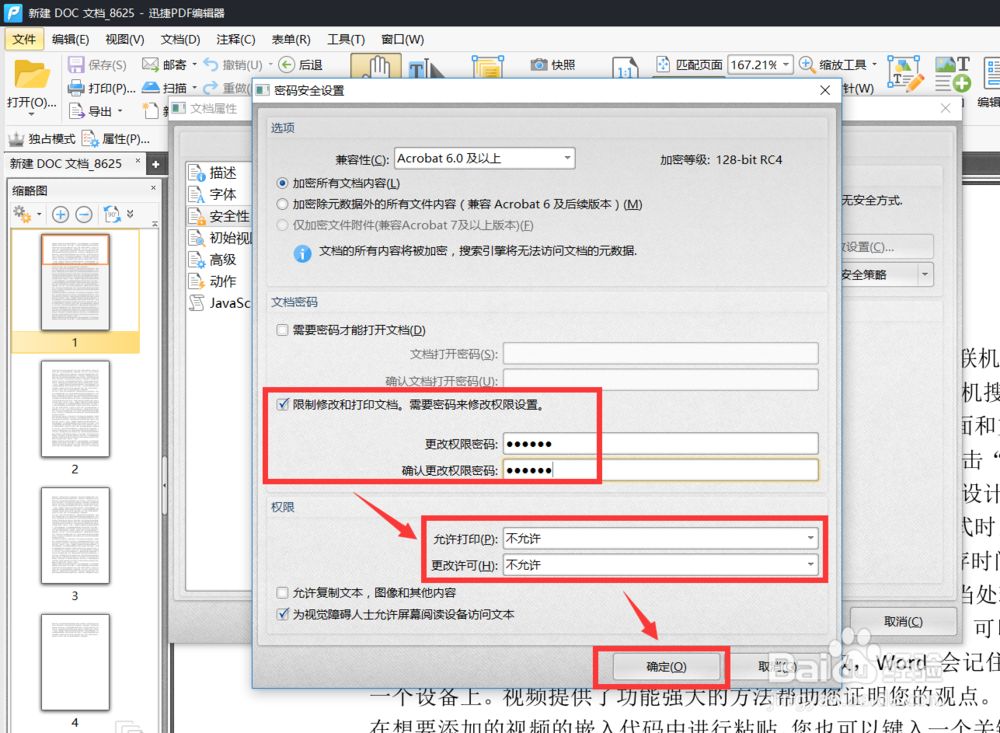Expand the 缩放工具 dropdown arrow
The width and height of the screenshot is (1000, 733).
(874, 64)
